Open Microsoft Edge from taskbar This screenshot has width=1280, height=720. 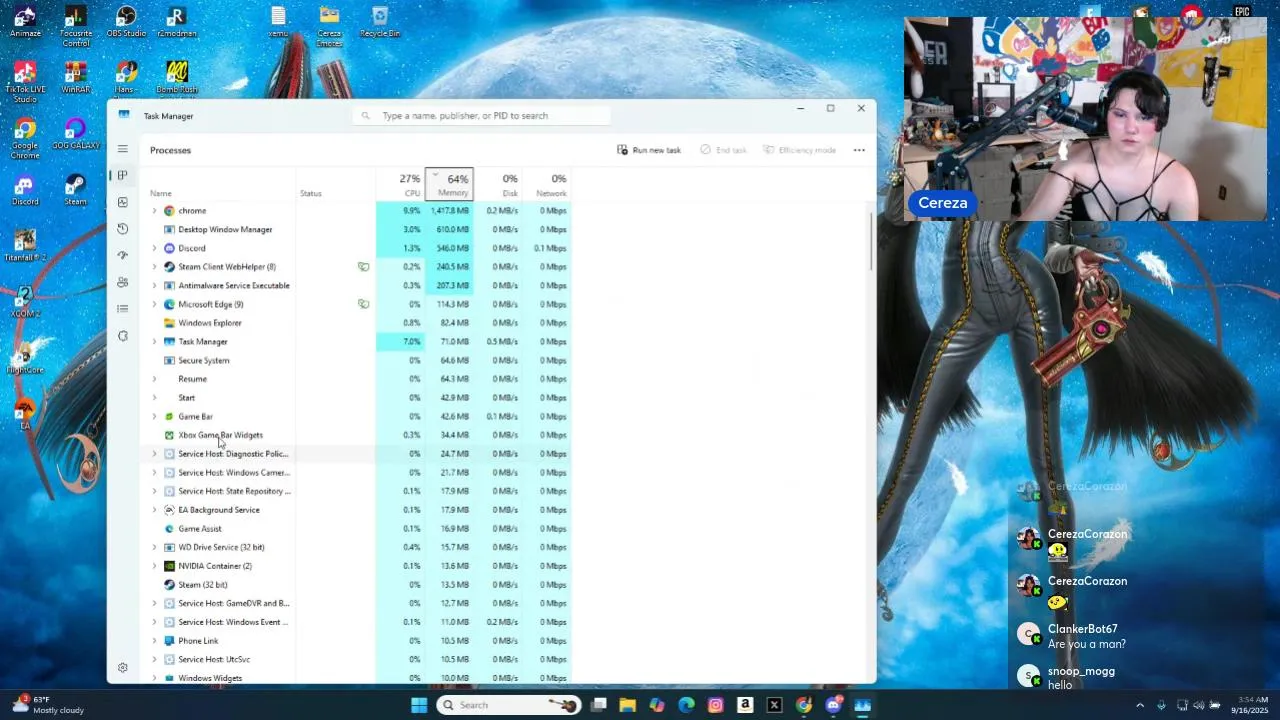coord(686,705)
